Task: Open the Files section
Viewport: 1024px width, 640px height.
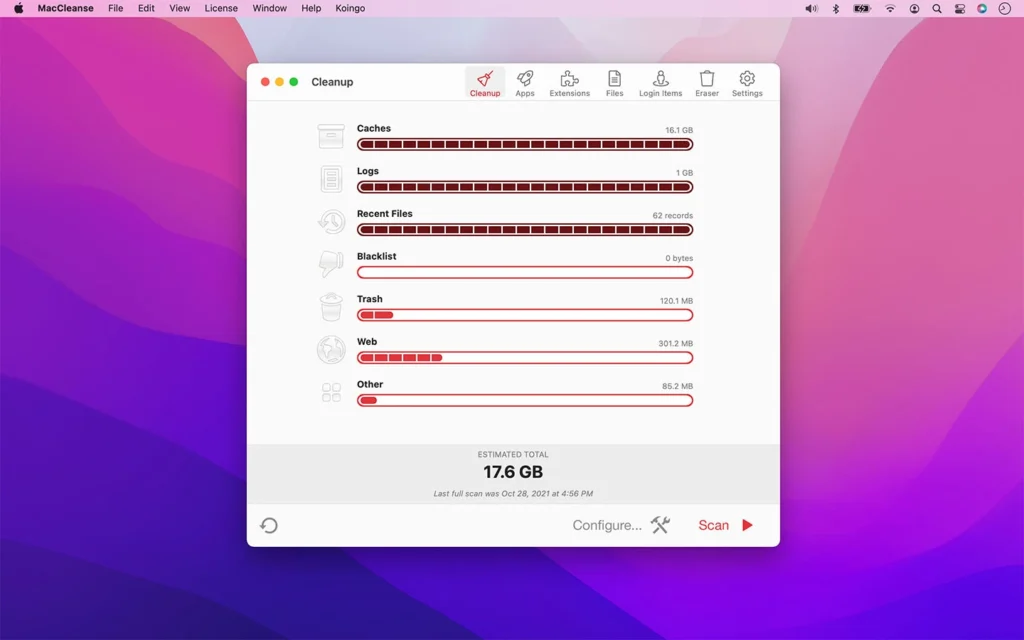Action: coord(614,83)
